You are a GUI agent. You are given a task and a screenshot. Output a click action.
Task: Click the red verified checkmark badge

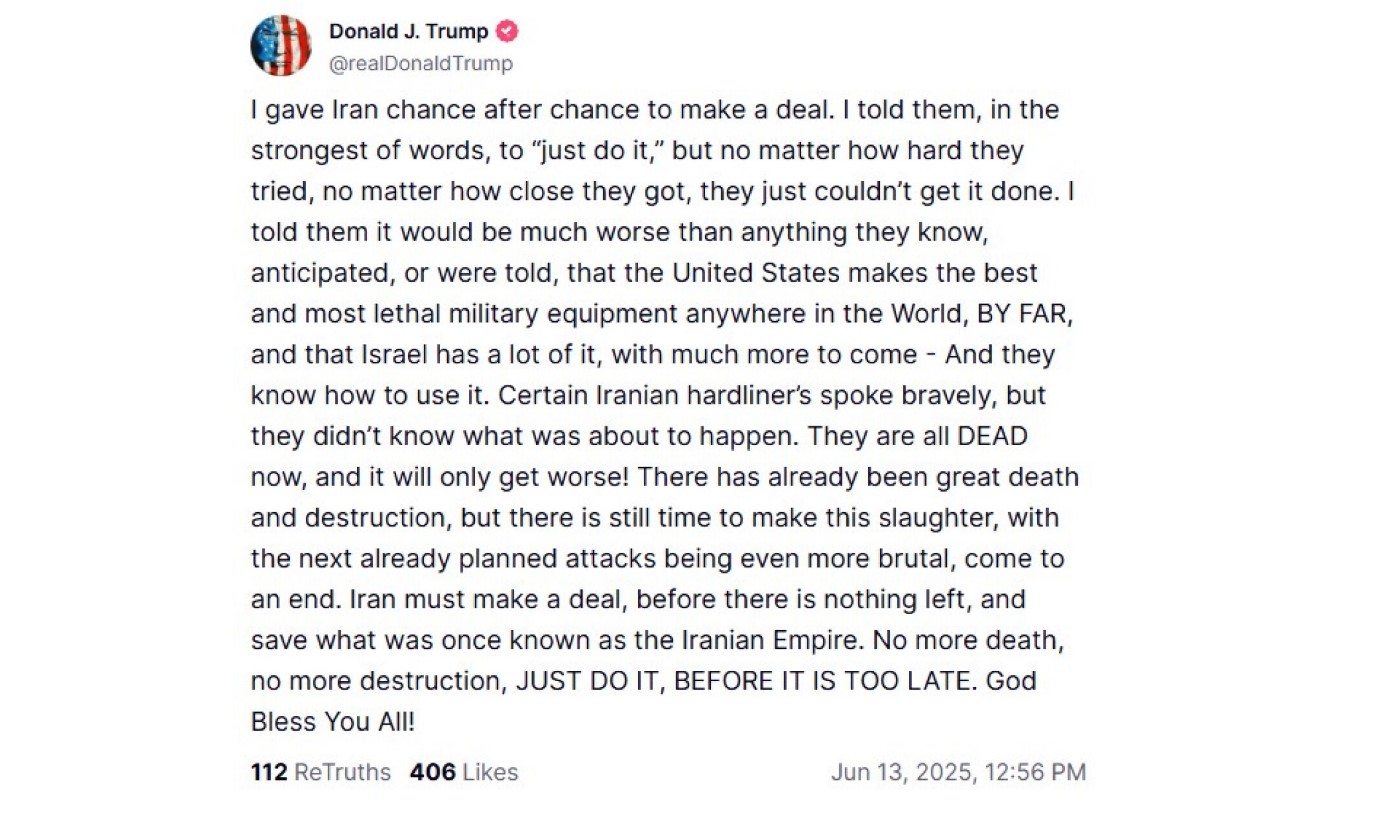point(507,31)
